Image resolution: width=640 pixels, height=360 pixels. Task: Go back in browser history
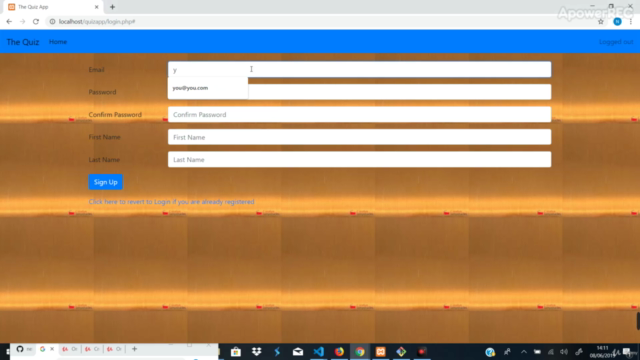[9, 22]
